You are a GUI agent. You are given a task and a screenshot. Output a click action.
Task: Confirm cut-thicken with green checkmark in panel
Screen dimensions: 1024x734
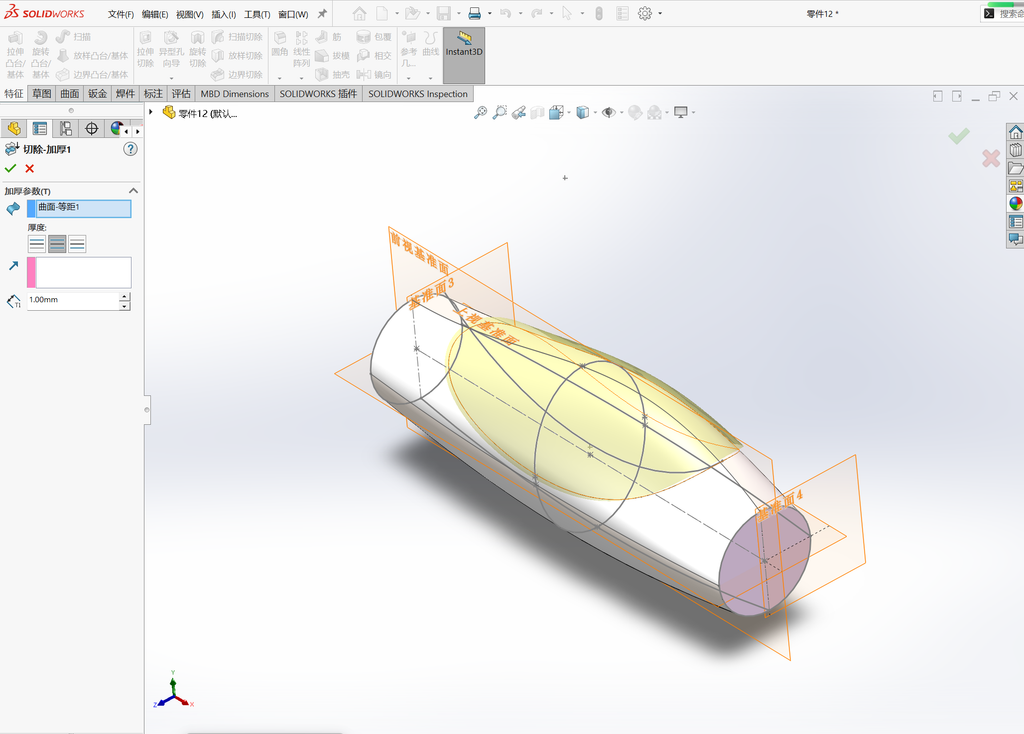coord(10,168)
